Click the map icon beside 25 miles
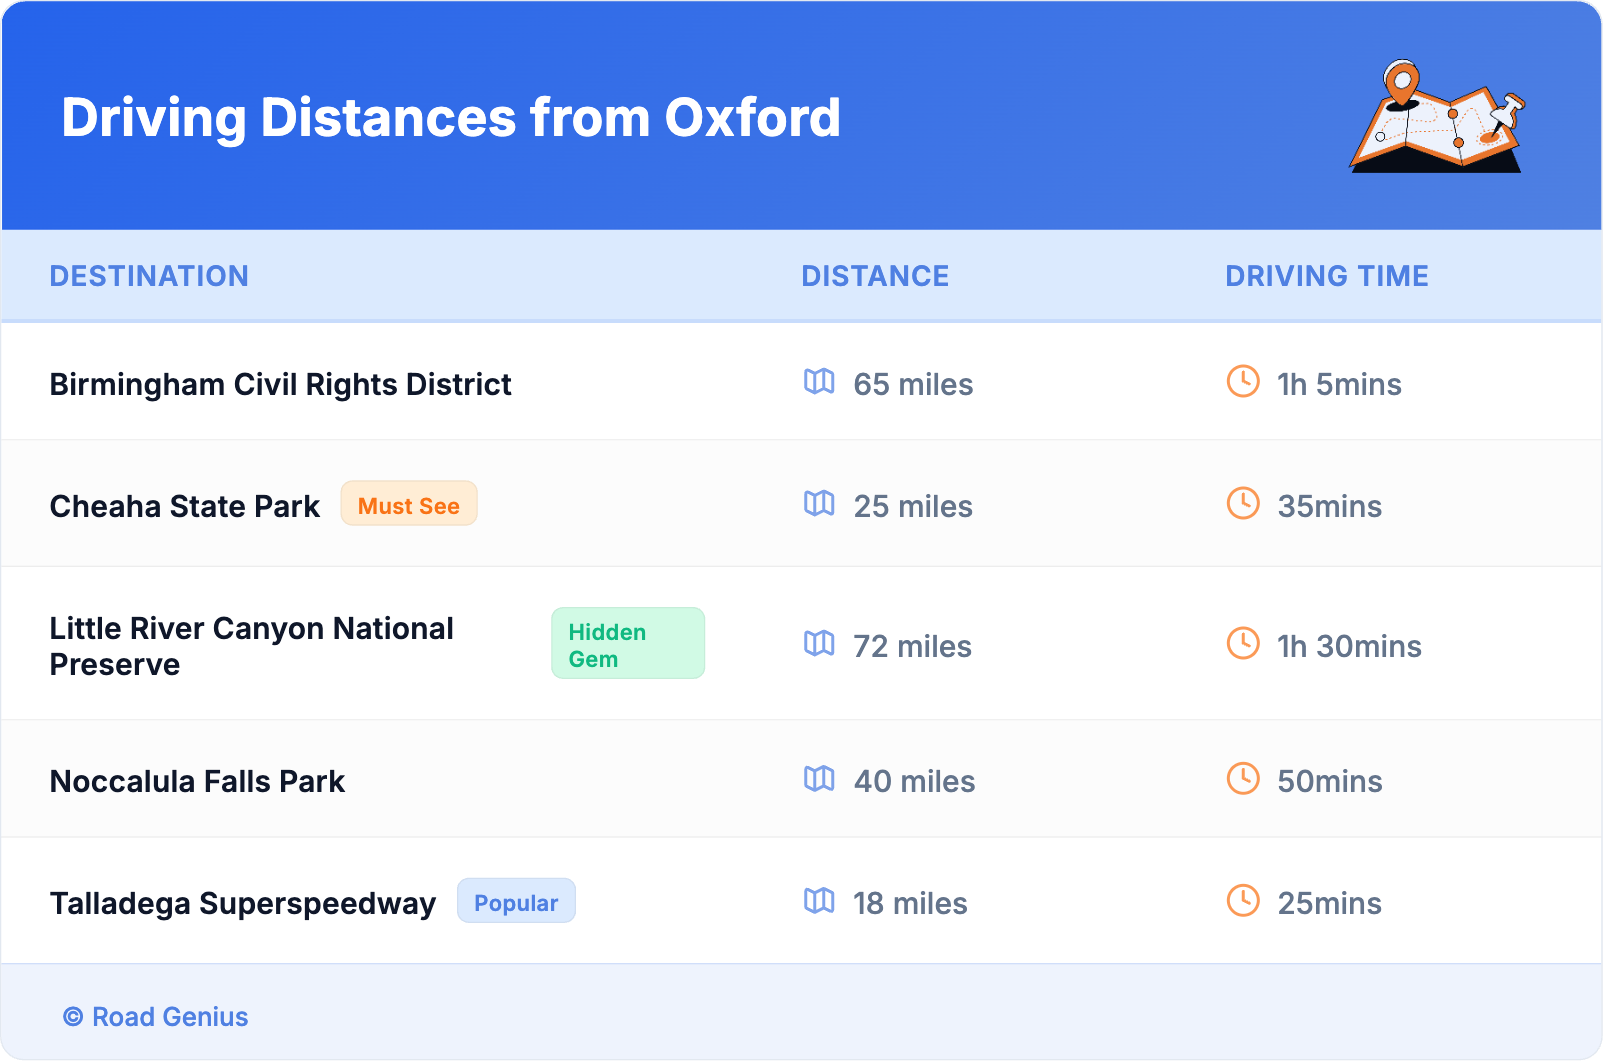1604x1062 pixels. 819,504
